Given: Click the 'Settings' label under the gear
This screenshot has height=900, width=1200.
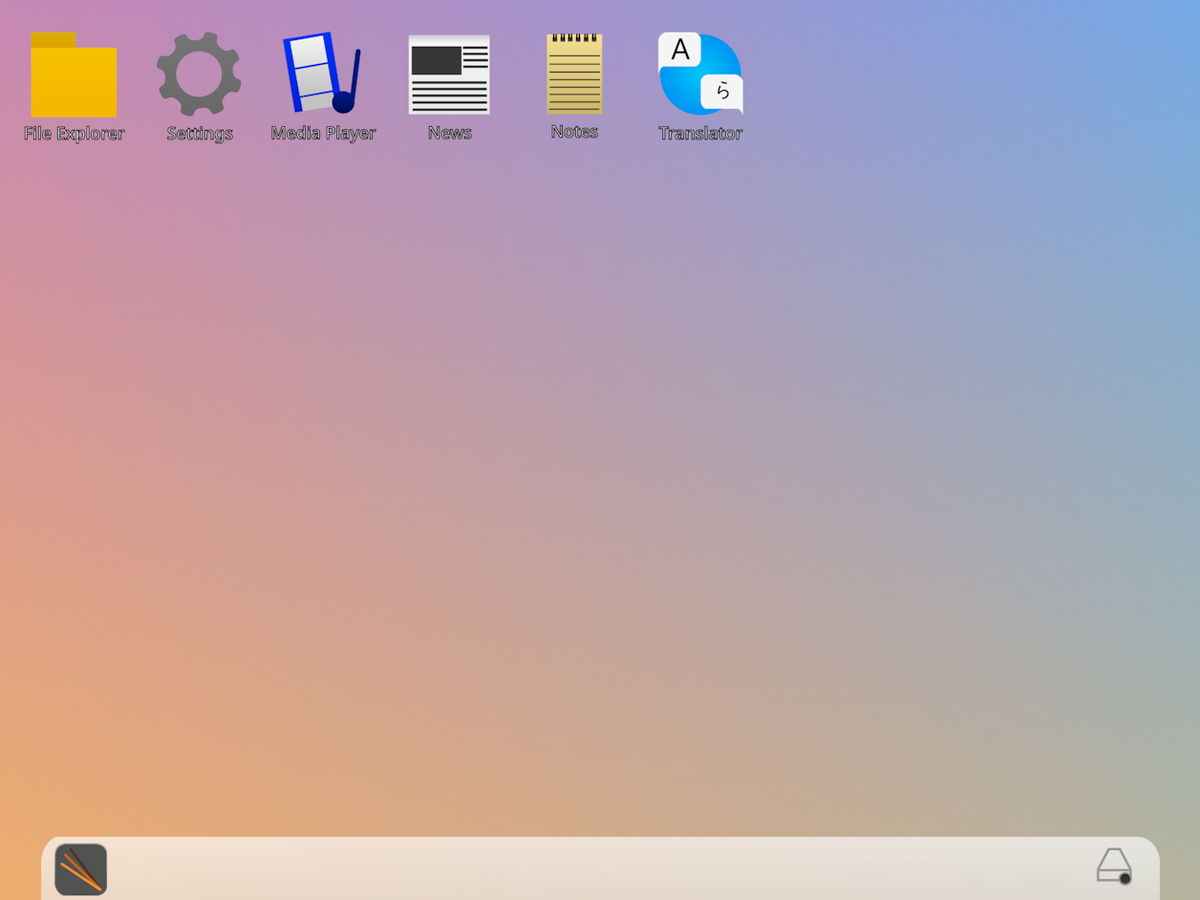Looking at the screenshot, I should point(198,132).
